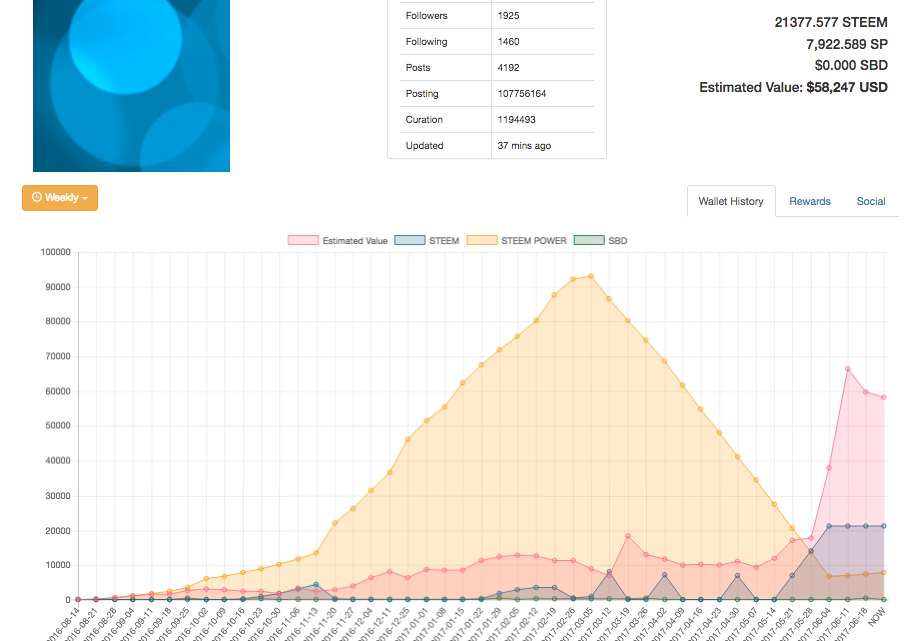Toggle the STEEM POWER legend series
This screenshot has height=641, width=919.
click(516, 240)
